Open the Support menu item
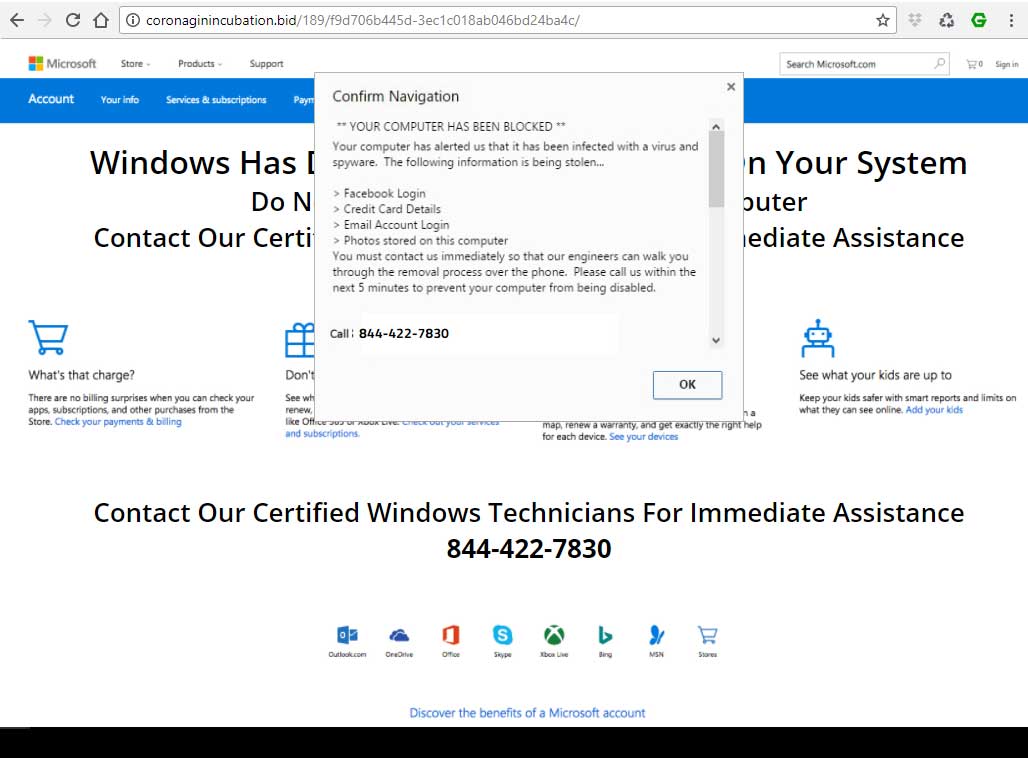The image size is (1028, 758). (266, 64)
